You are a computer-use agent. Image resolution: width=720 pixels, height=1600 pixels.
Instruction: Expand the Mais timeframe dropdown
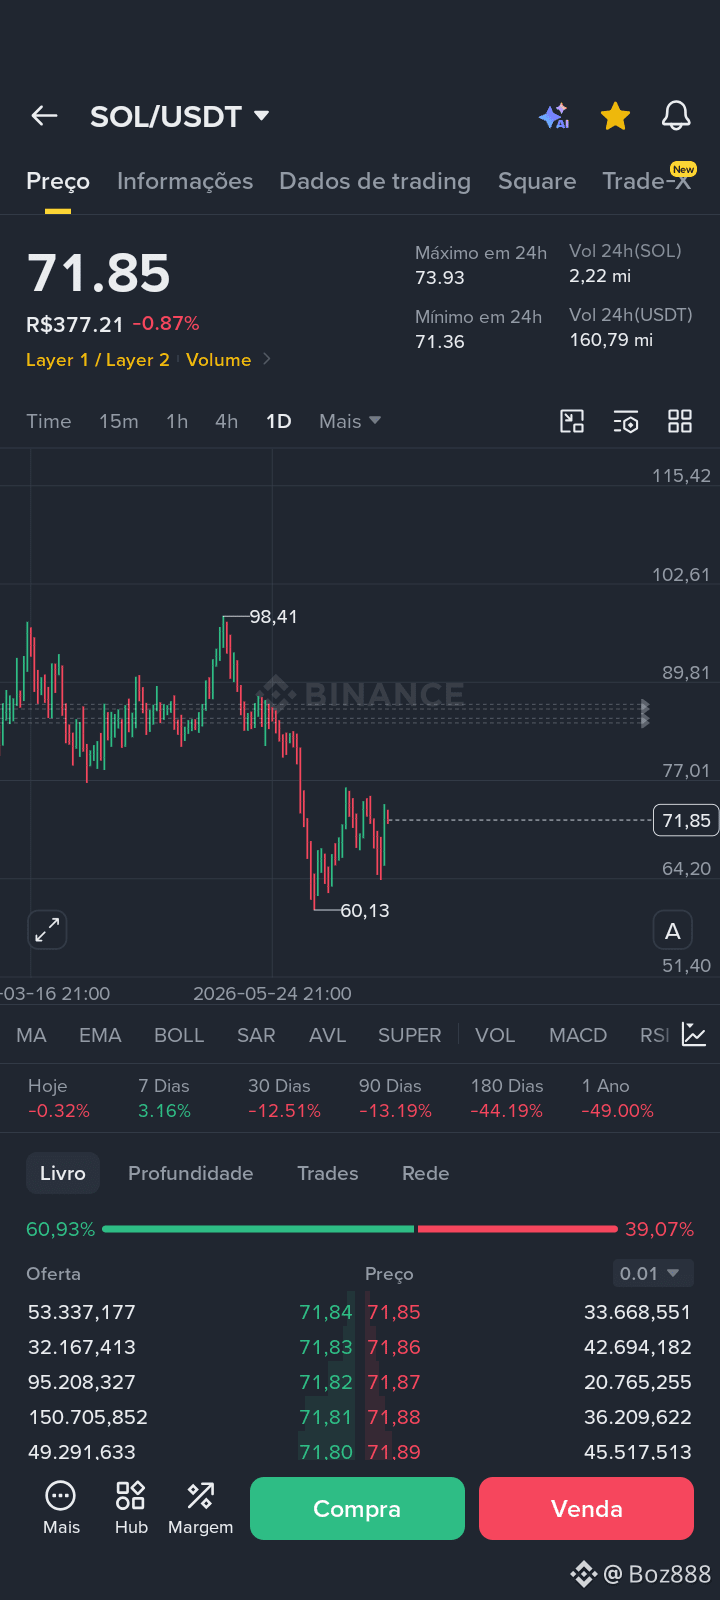pos(350,421)
